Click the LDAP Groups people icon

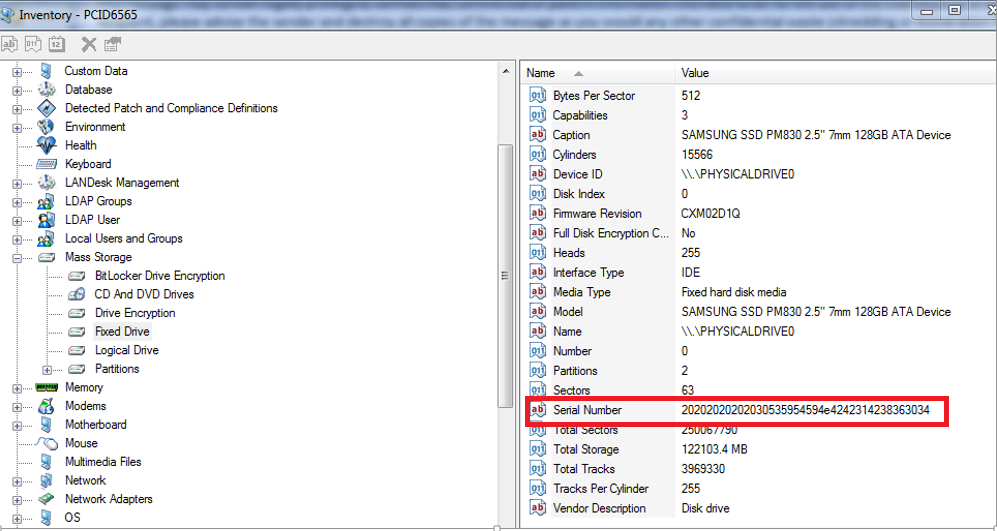click(x=46, y=202)
